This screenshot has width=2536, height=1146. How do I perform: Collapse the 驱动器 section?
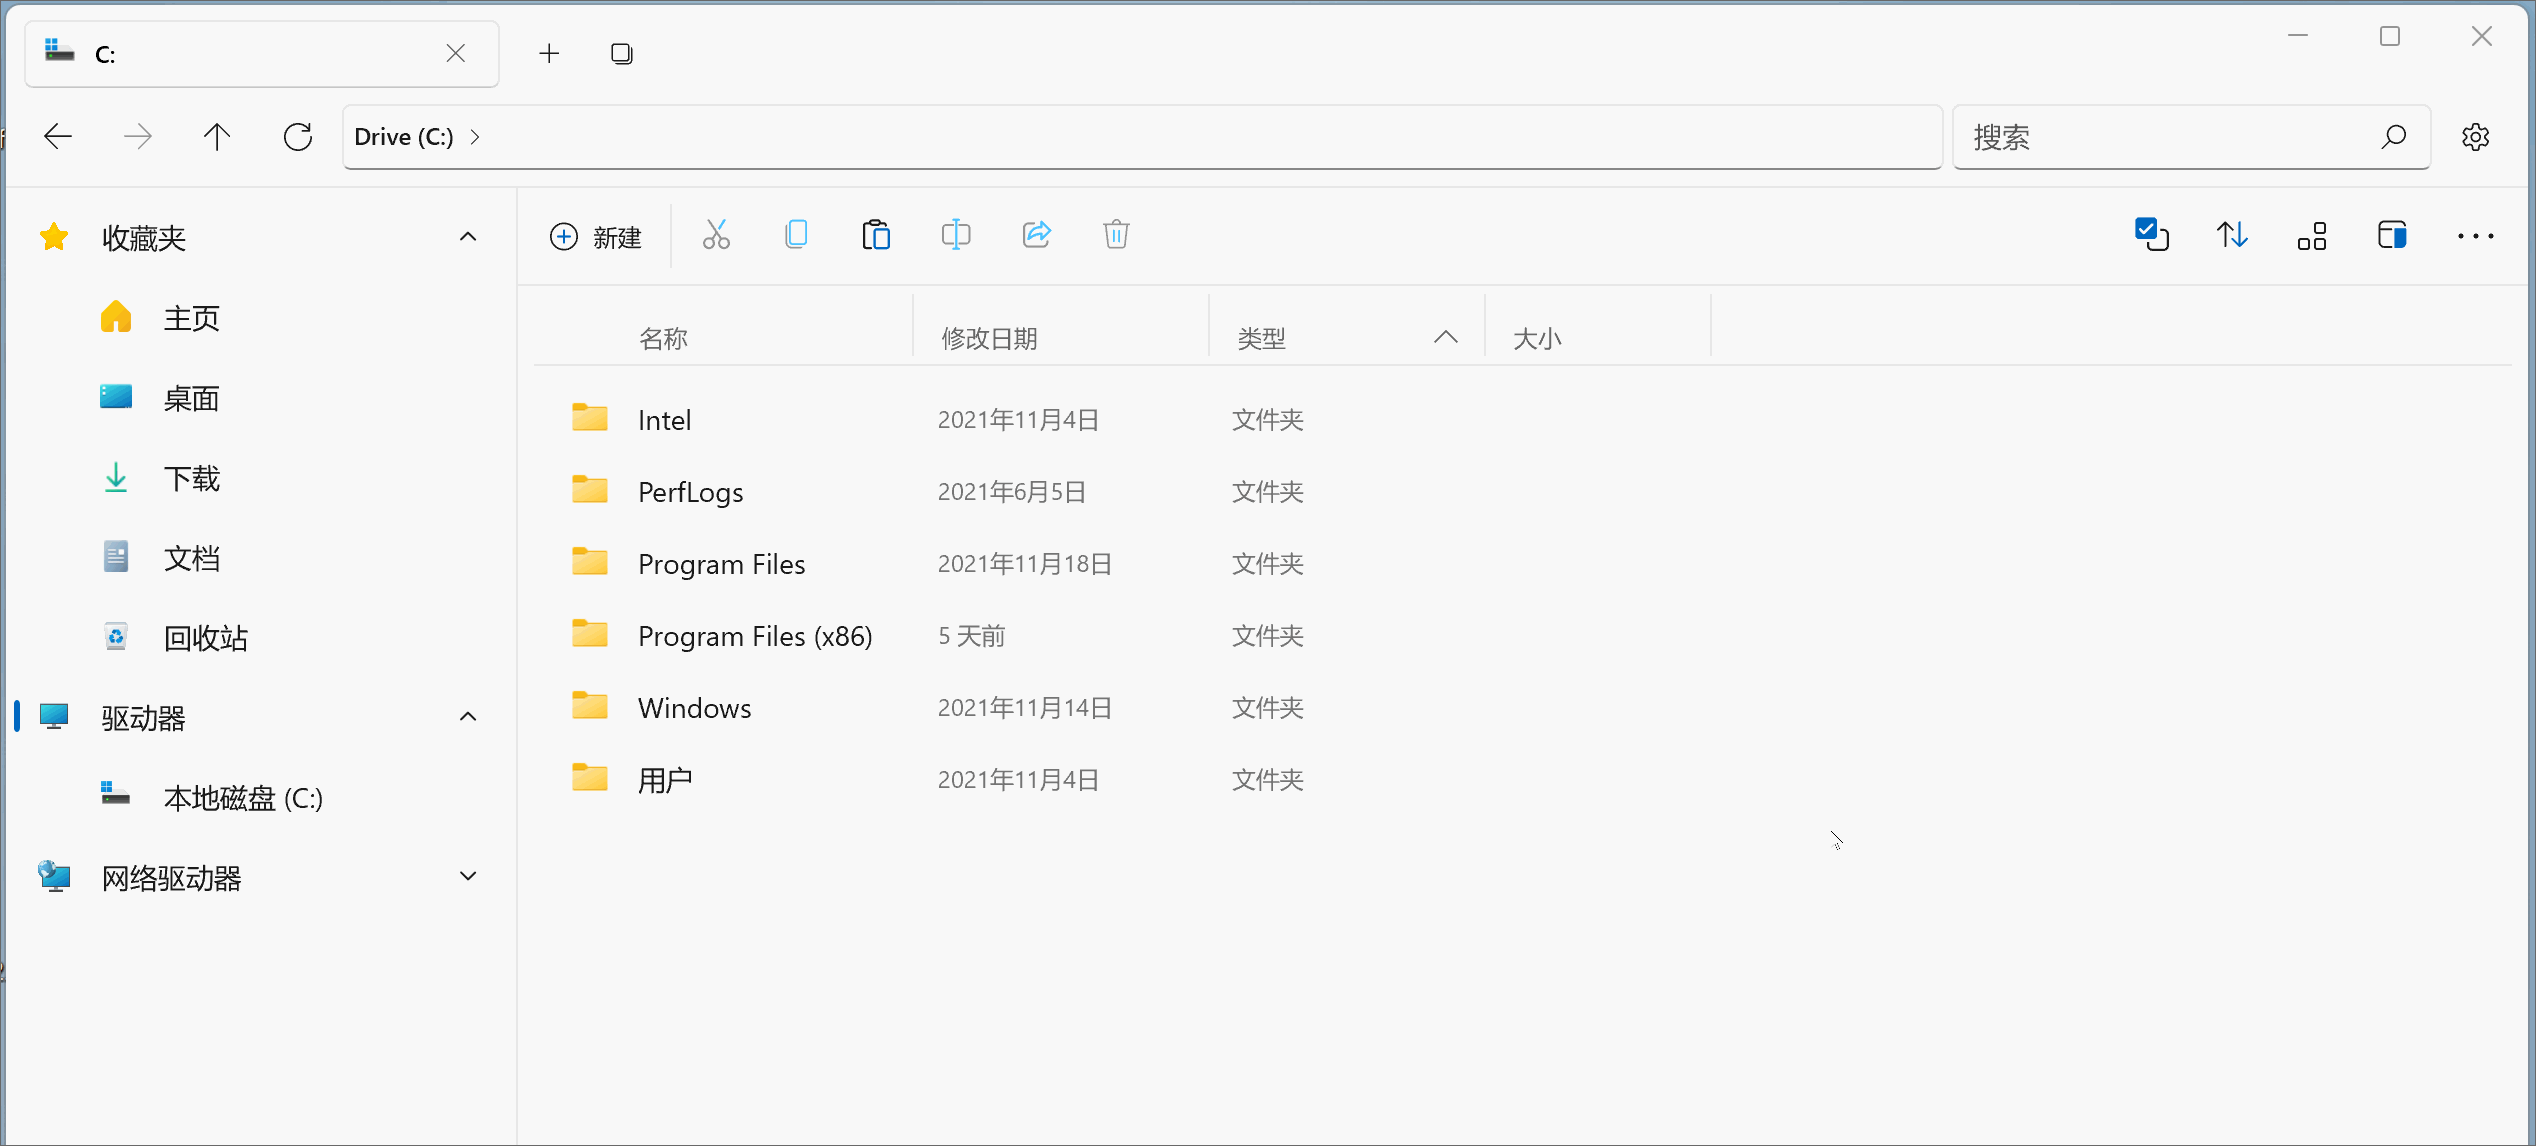point(468,717)
